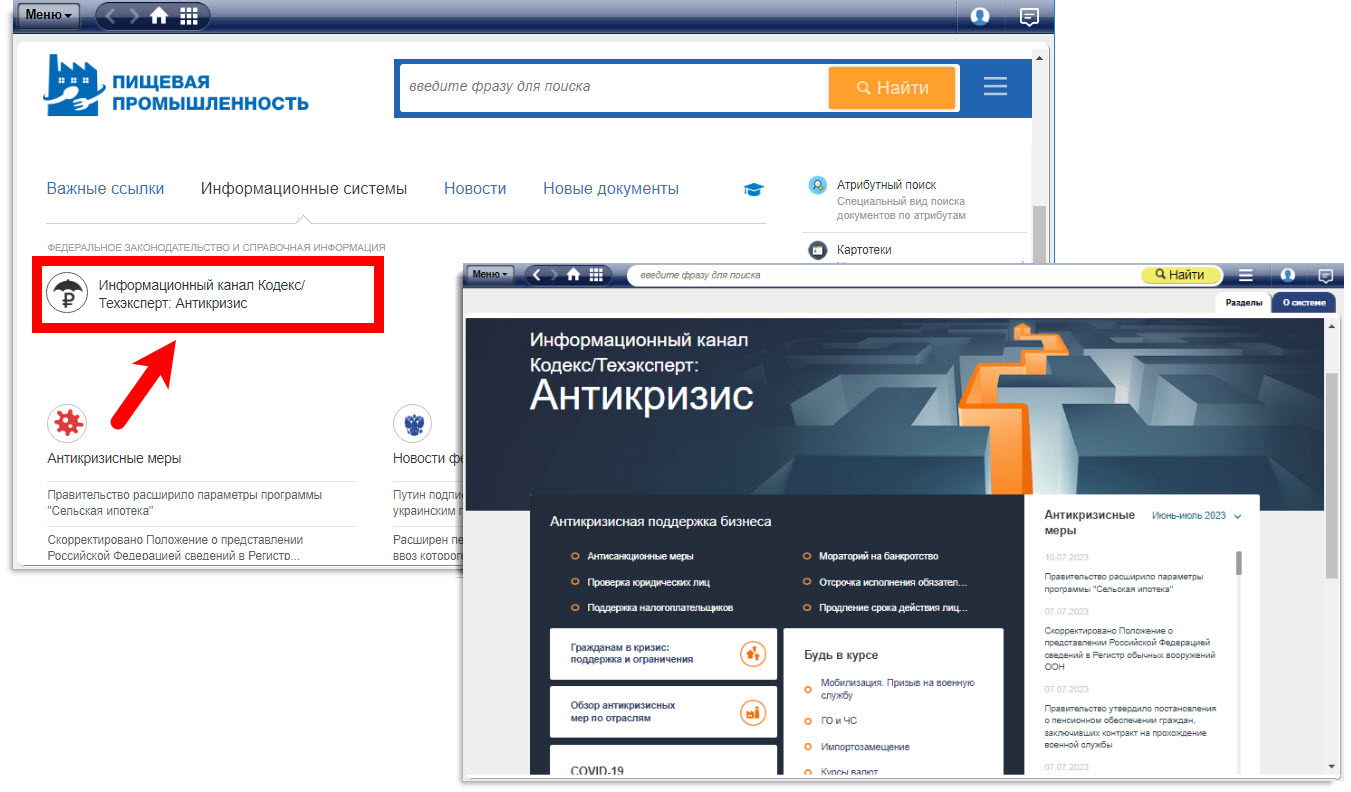Open Проверка юридических лиц link
Screen dimensions: 1351x792
click(648, 582)
